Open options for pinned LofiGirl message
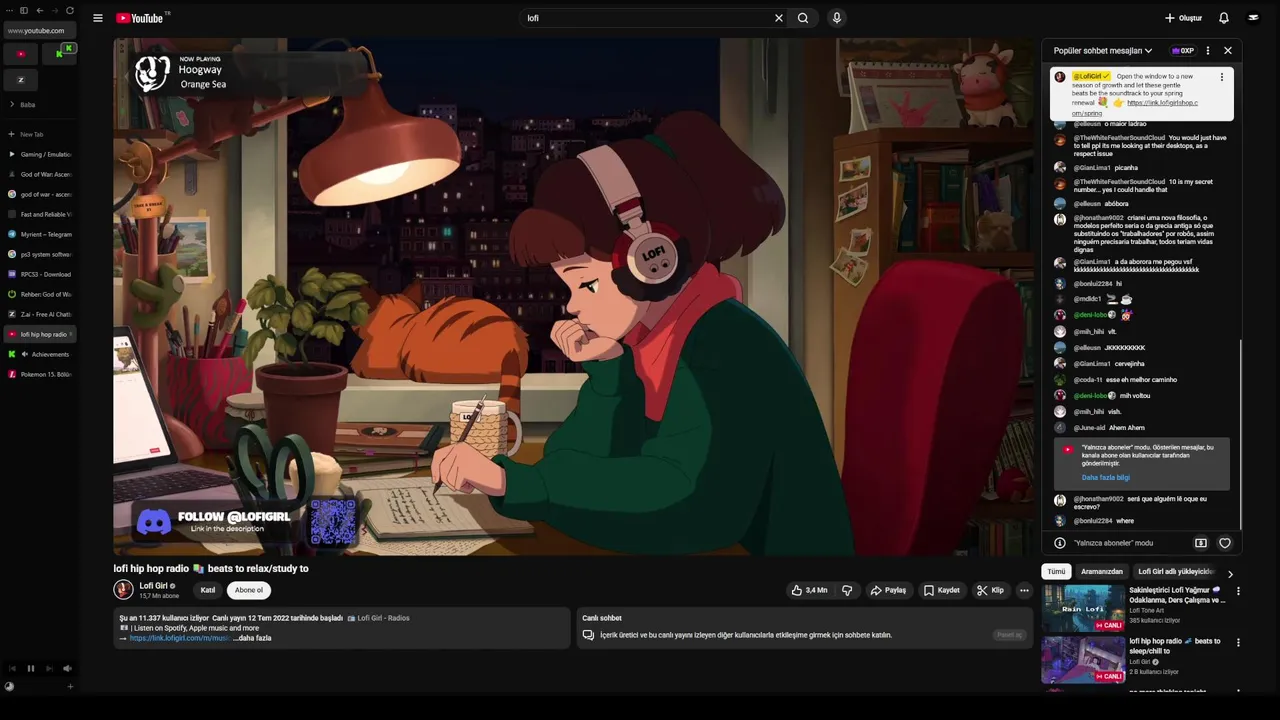Image resolution: width=1280 pixels, height=720 pixels. coord(1221,77)
